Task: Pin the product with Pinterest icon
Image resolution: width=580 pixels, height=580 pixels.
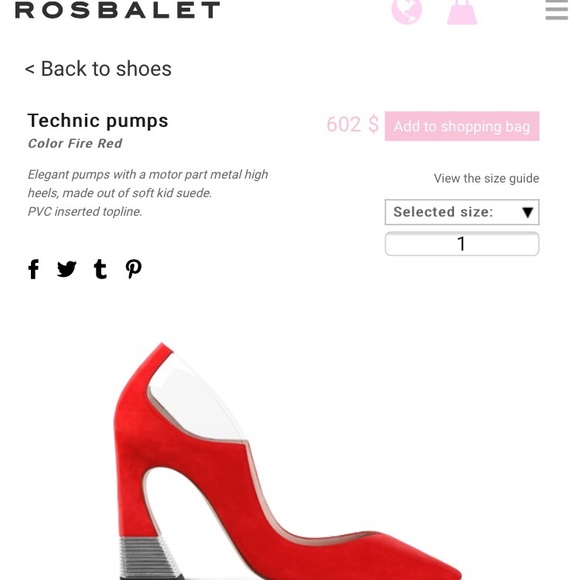Action: [134, 269]
